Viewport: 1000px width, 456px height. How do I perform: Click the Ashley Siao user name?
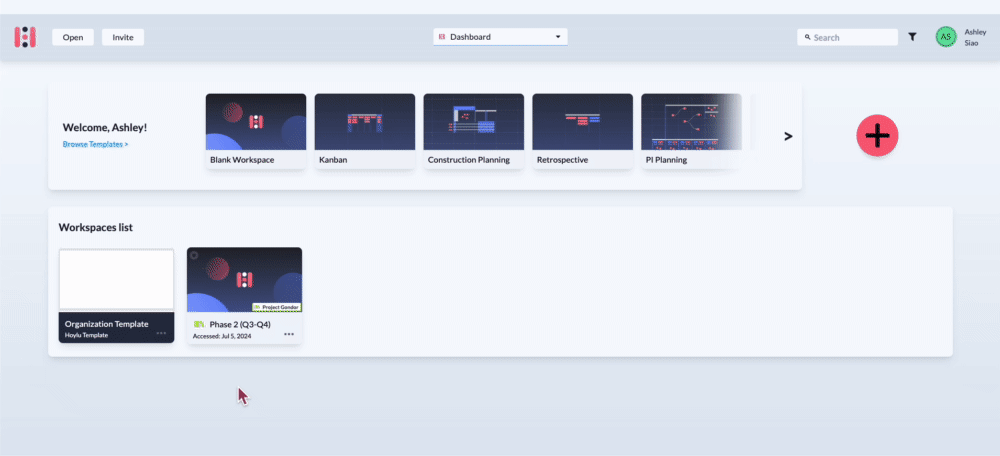coord(975,37)
